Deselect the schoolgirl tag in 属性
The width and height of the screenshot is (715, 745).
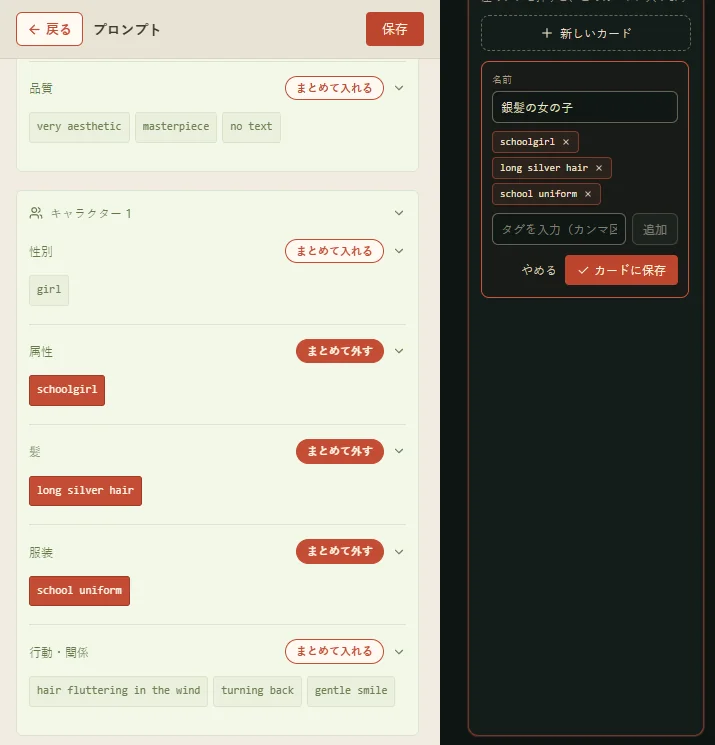[67, 390]
